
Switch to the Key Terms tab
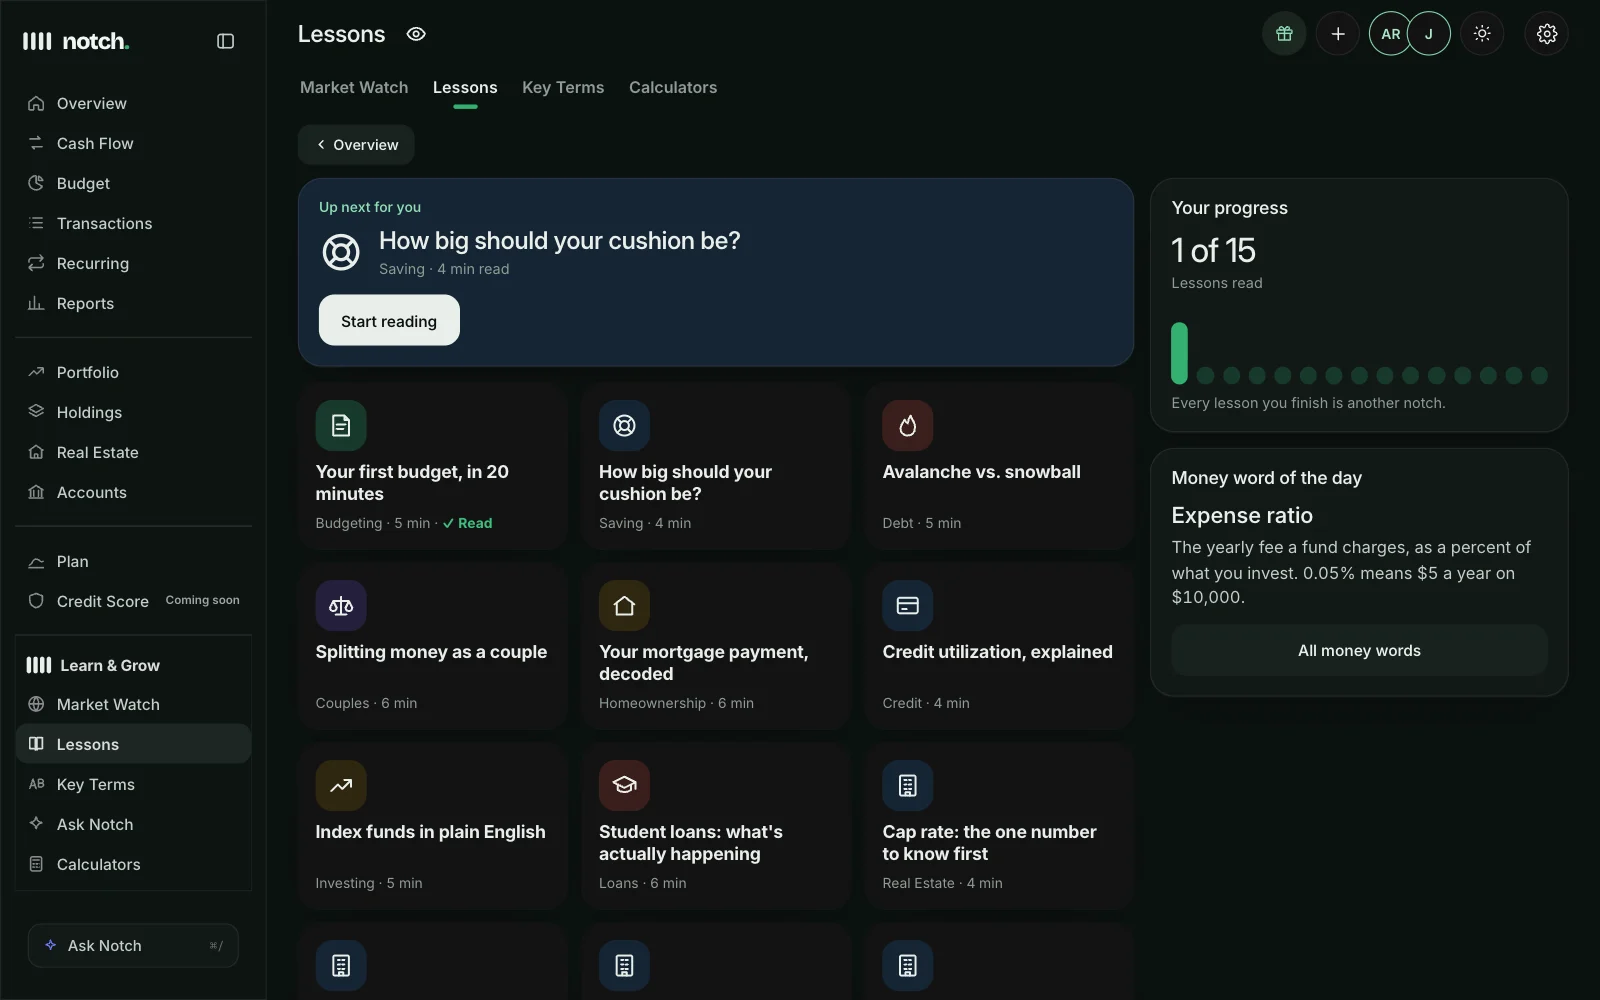(x=563, y=88)
